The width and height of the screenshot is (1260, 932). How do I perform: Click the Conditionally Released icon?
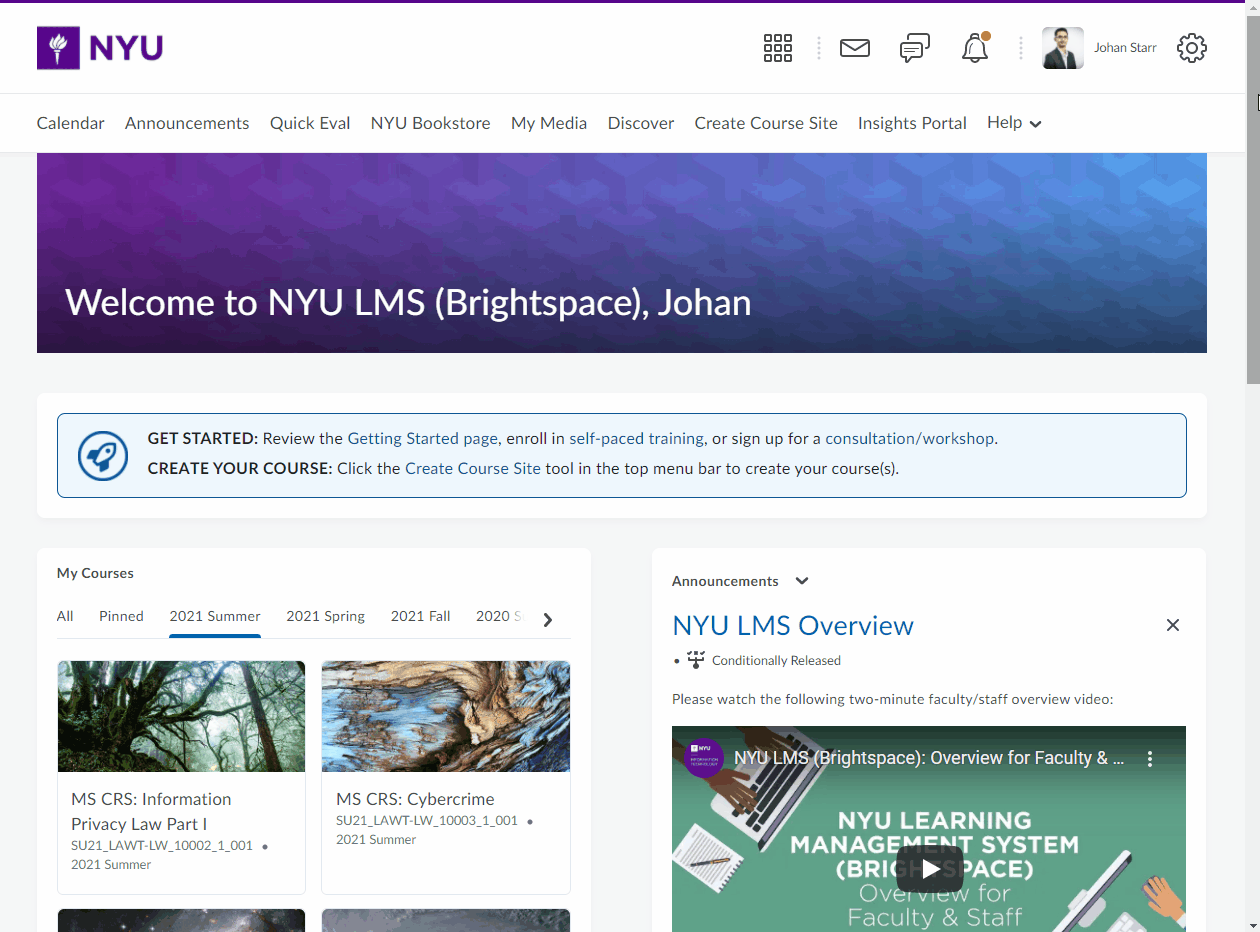point(697,660)
